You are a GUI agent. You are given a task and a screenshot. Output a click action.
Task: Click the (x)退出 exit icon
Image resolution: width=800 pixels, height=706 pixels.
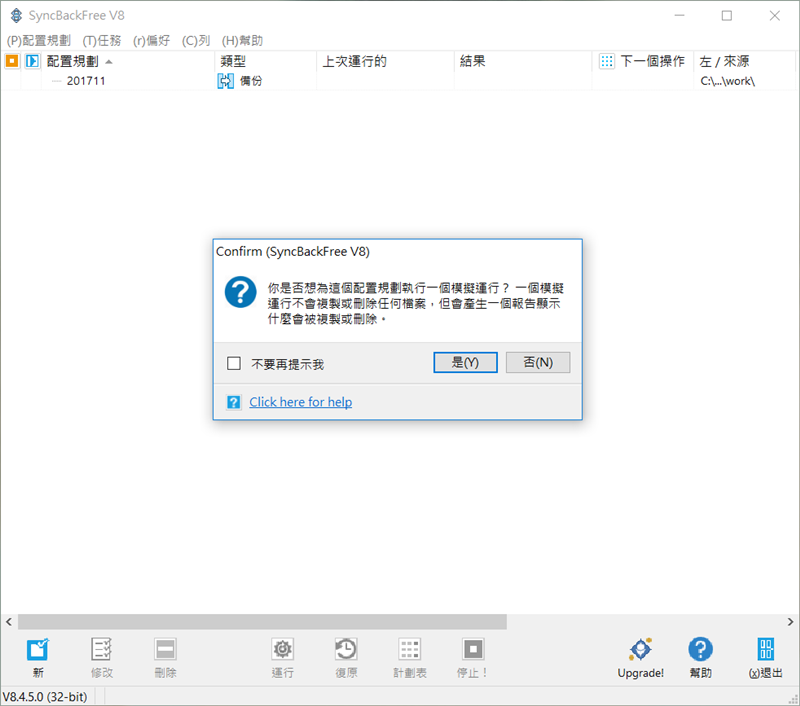[x=766, y=649]
